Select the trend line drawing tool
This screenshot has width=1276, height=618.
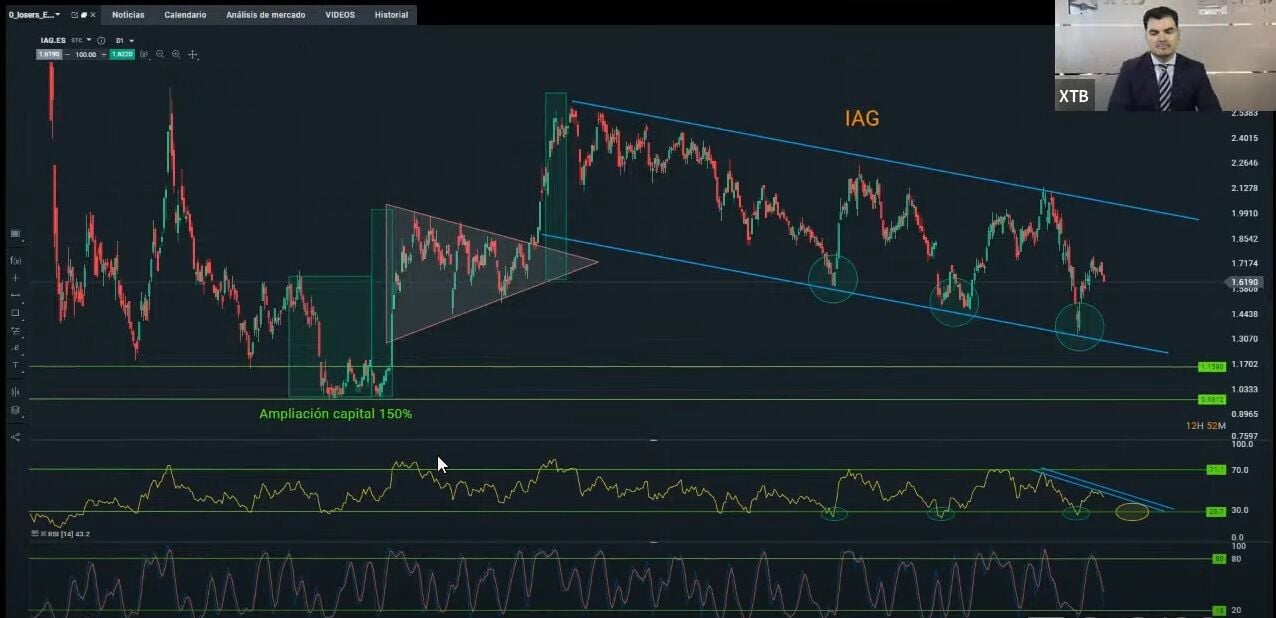tap(15, 296)
